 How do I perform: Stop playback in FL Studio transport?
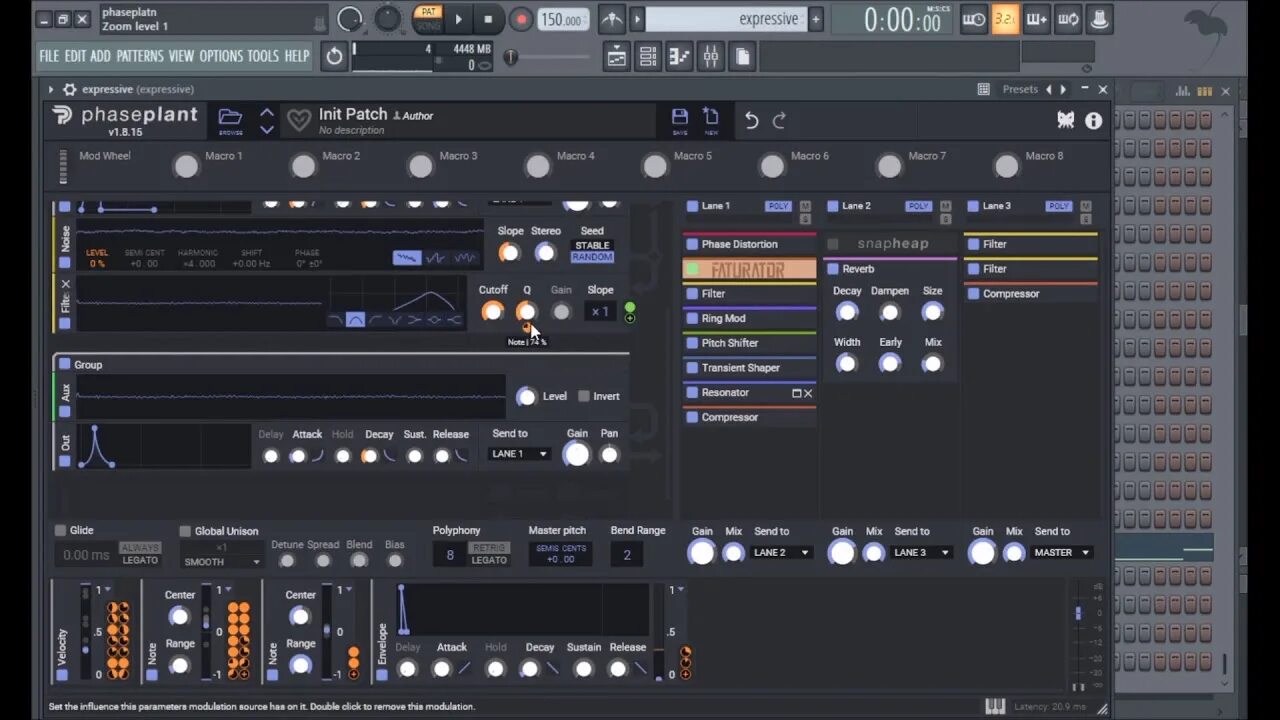[x=488, y=19]
